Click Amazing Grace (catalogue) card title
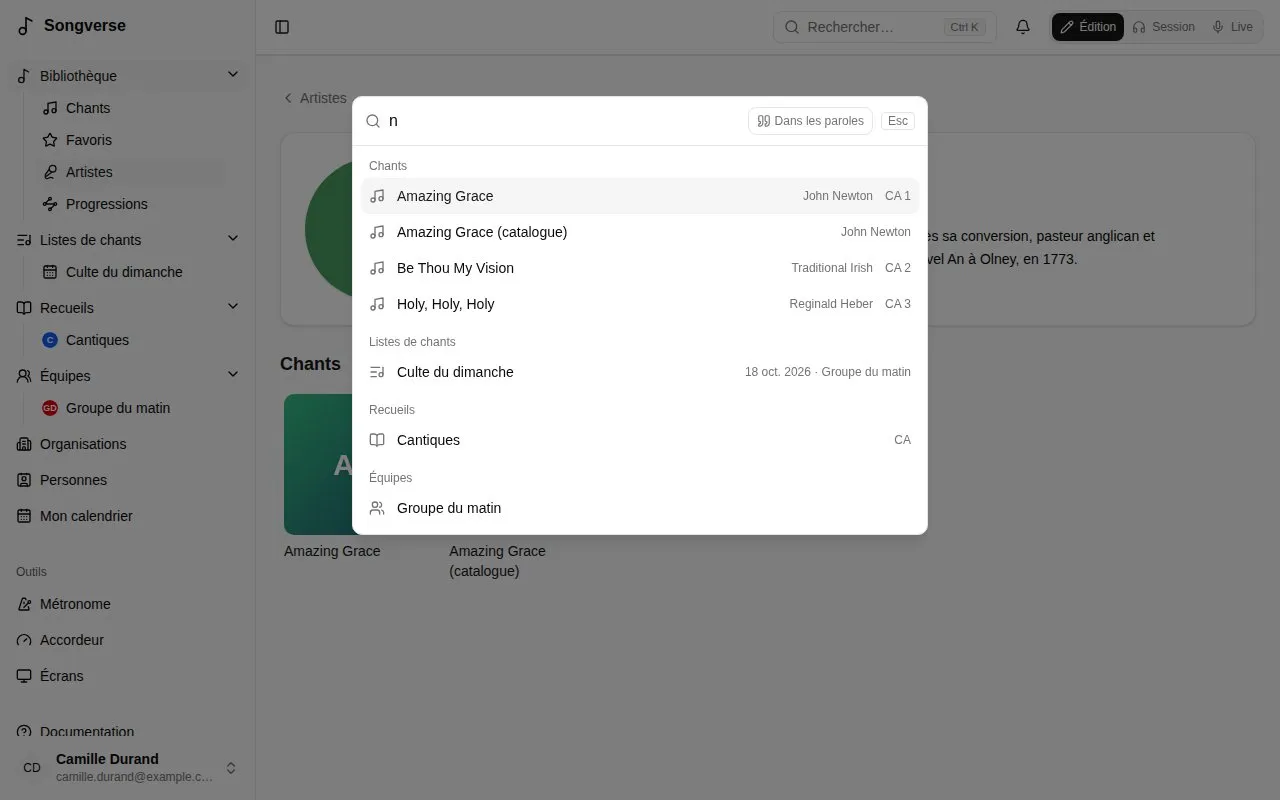Screen dimensions: 1280x800 coord(497,561)
